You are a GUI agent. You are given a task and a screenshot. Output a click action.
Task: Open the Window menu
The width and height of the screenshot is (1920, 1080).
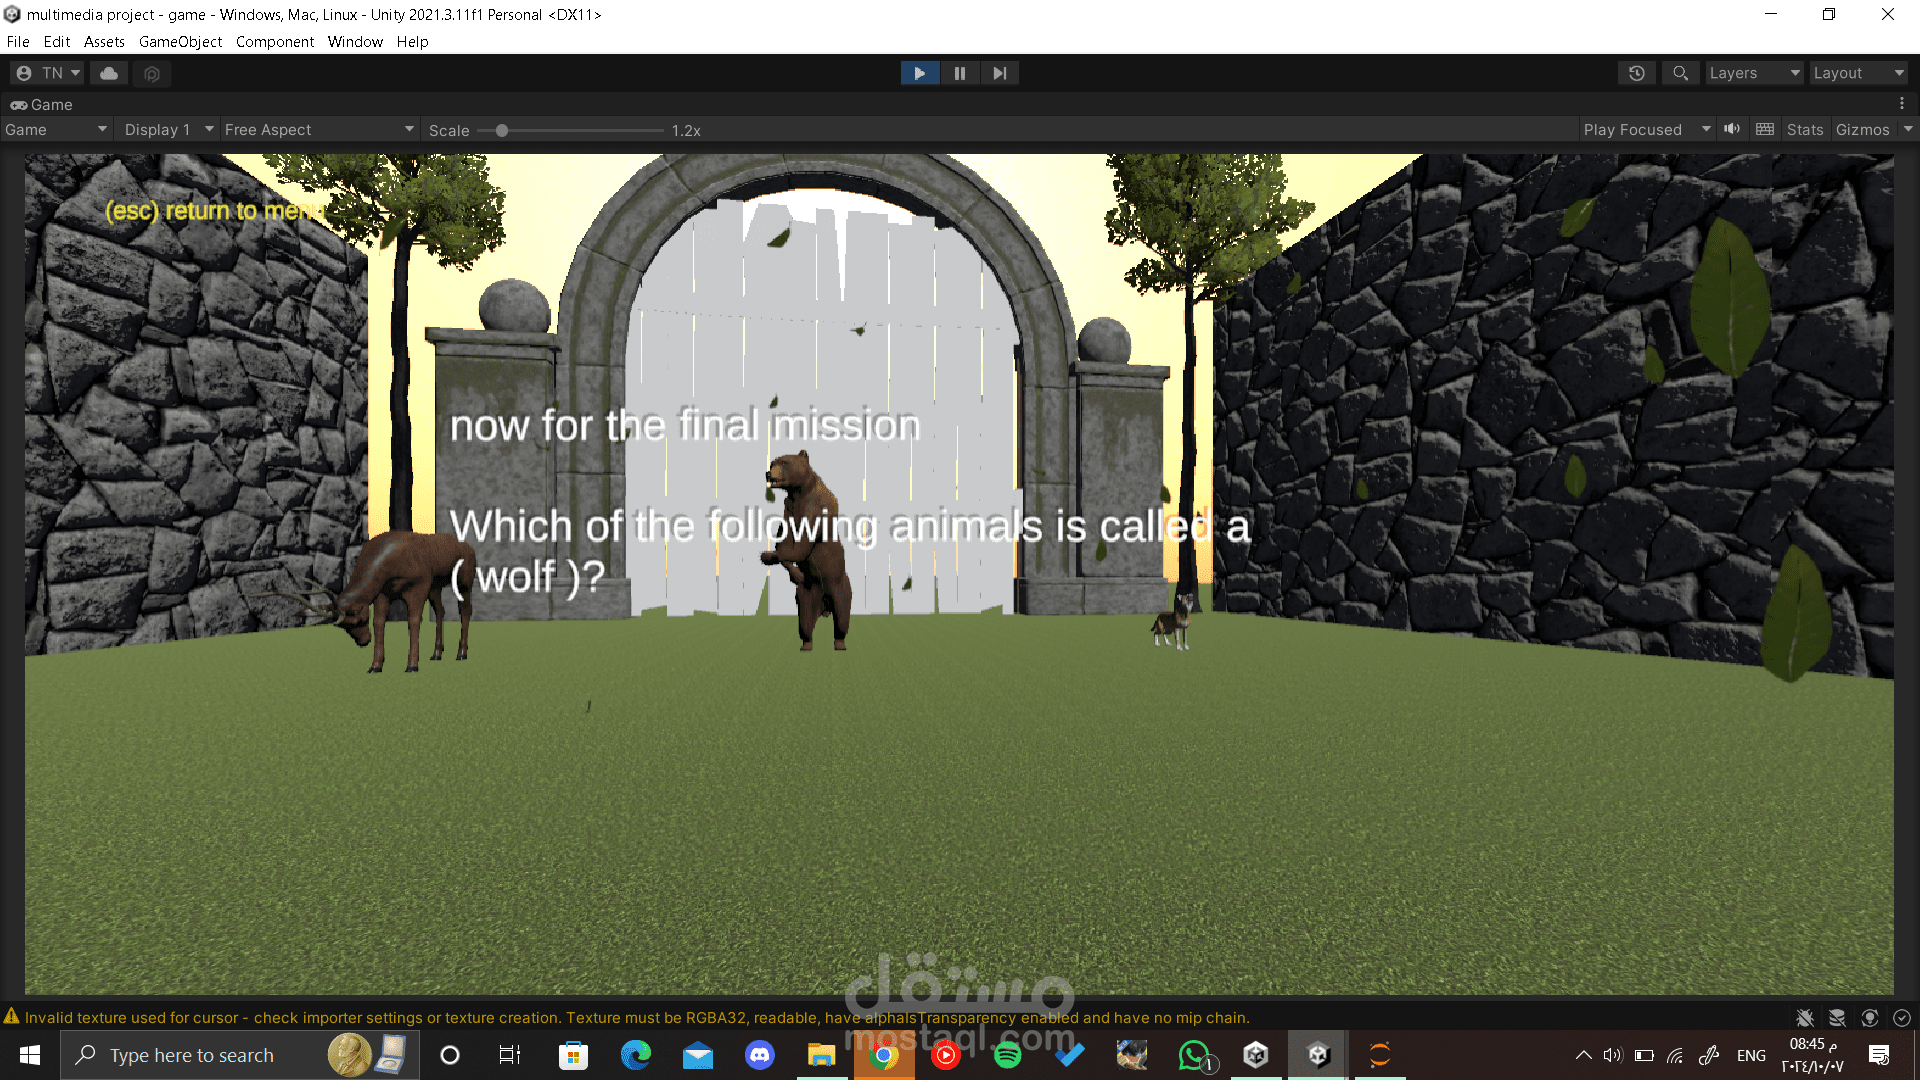(355, 42)
